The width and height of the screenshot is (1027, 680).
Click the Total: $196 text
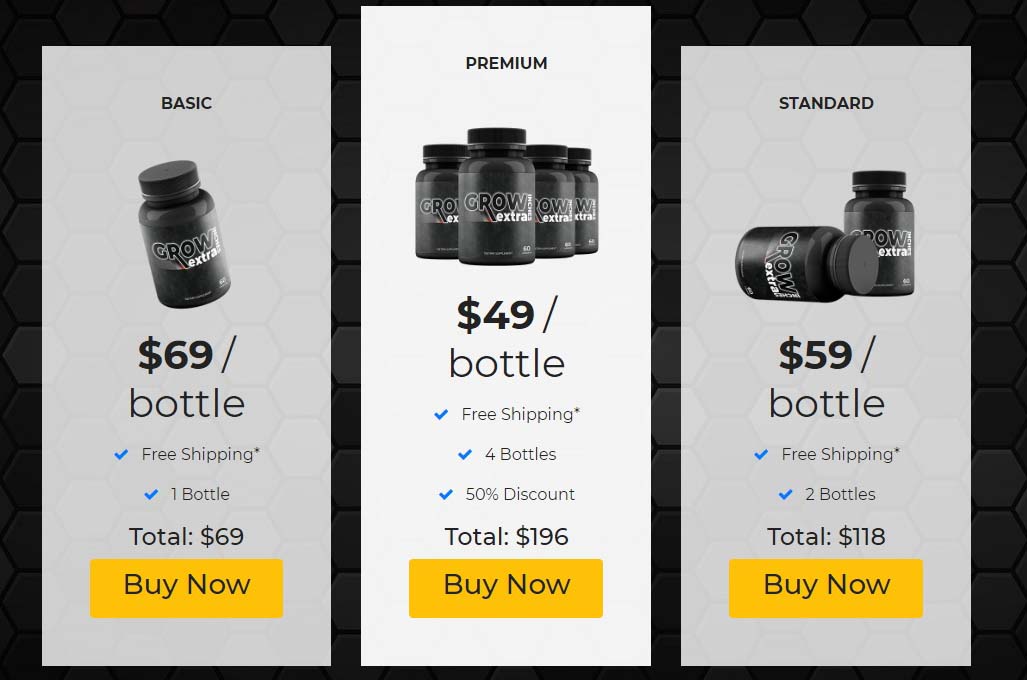click(x=506, y=537)
